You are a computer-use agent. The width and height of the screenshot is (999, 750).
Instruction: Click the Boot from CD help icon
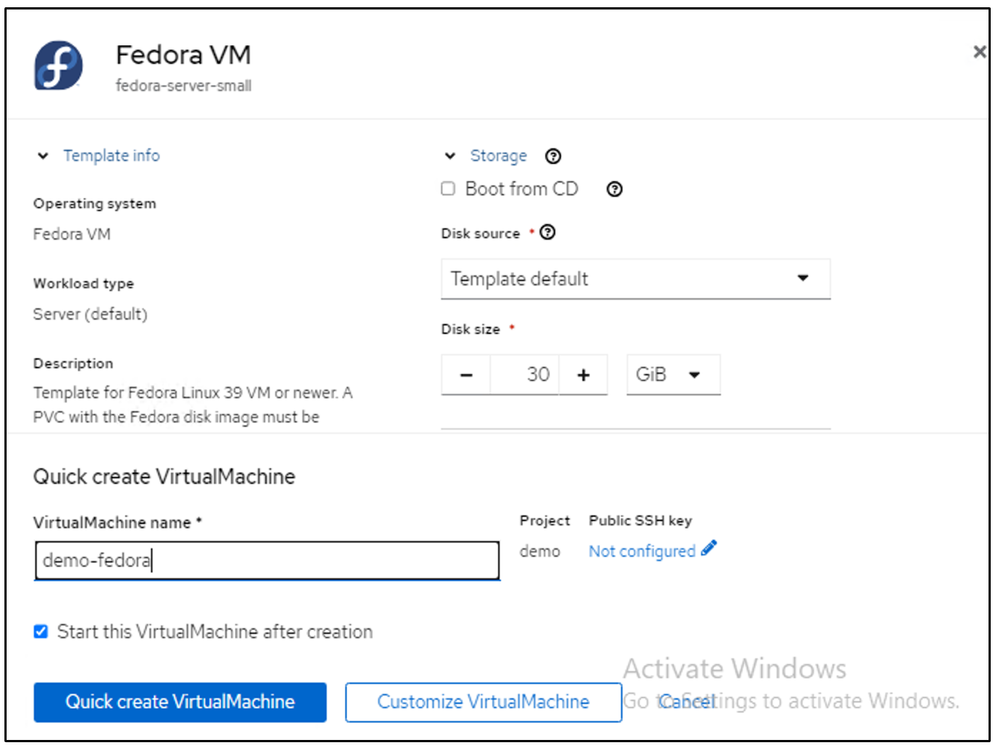[x=615, y=189]
